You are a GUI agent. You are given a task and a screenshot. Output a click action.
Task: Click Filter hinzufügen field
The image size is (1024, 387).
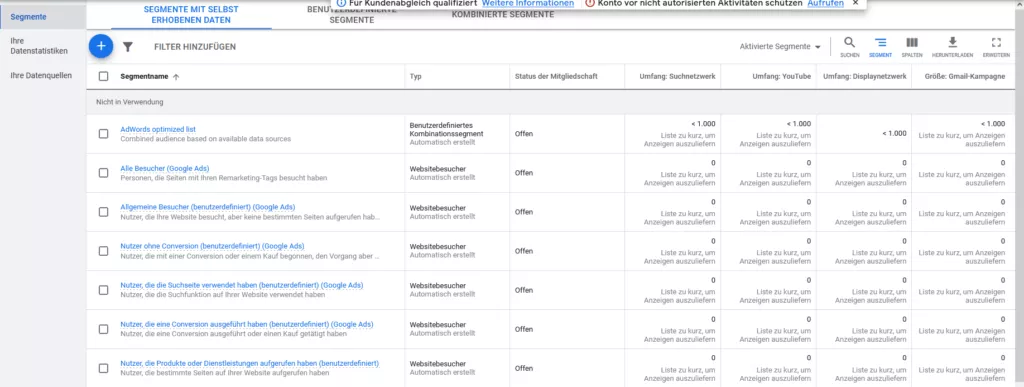pos(195,47)
